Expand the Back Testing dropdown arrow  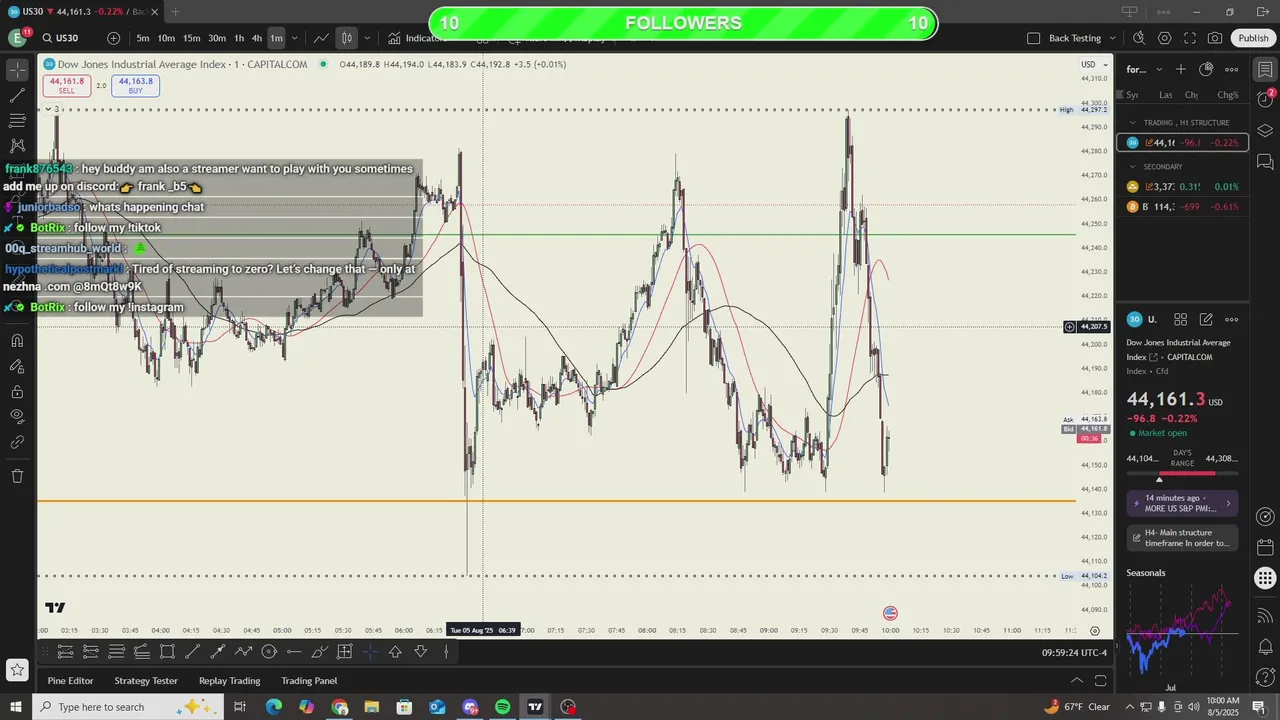coord(1112,38)
